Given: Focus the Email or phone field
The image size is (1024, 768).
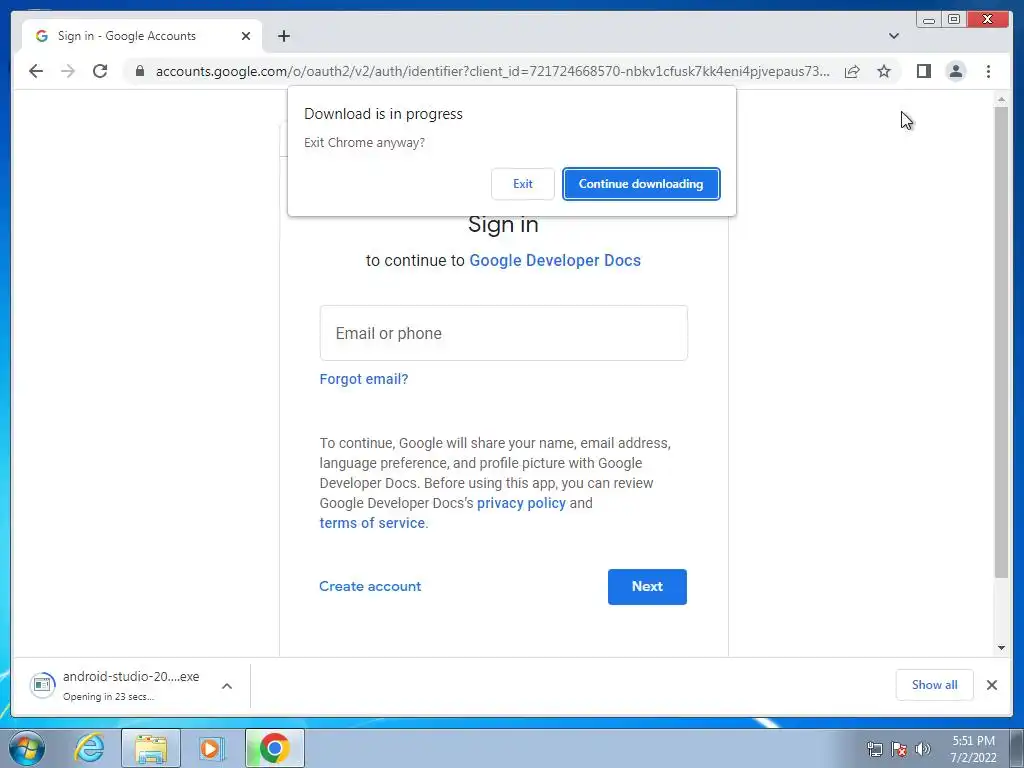Looking at the screenshot, I should [x=504, y=333].
